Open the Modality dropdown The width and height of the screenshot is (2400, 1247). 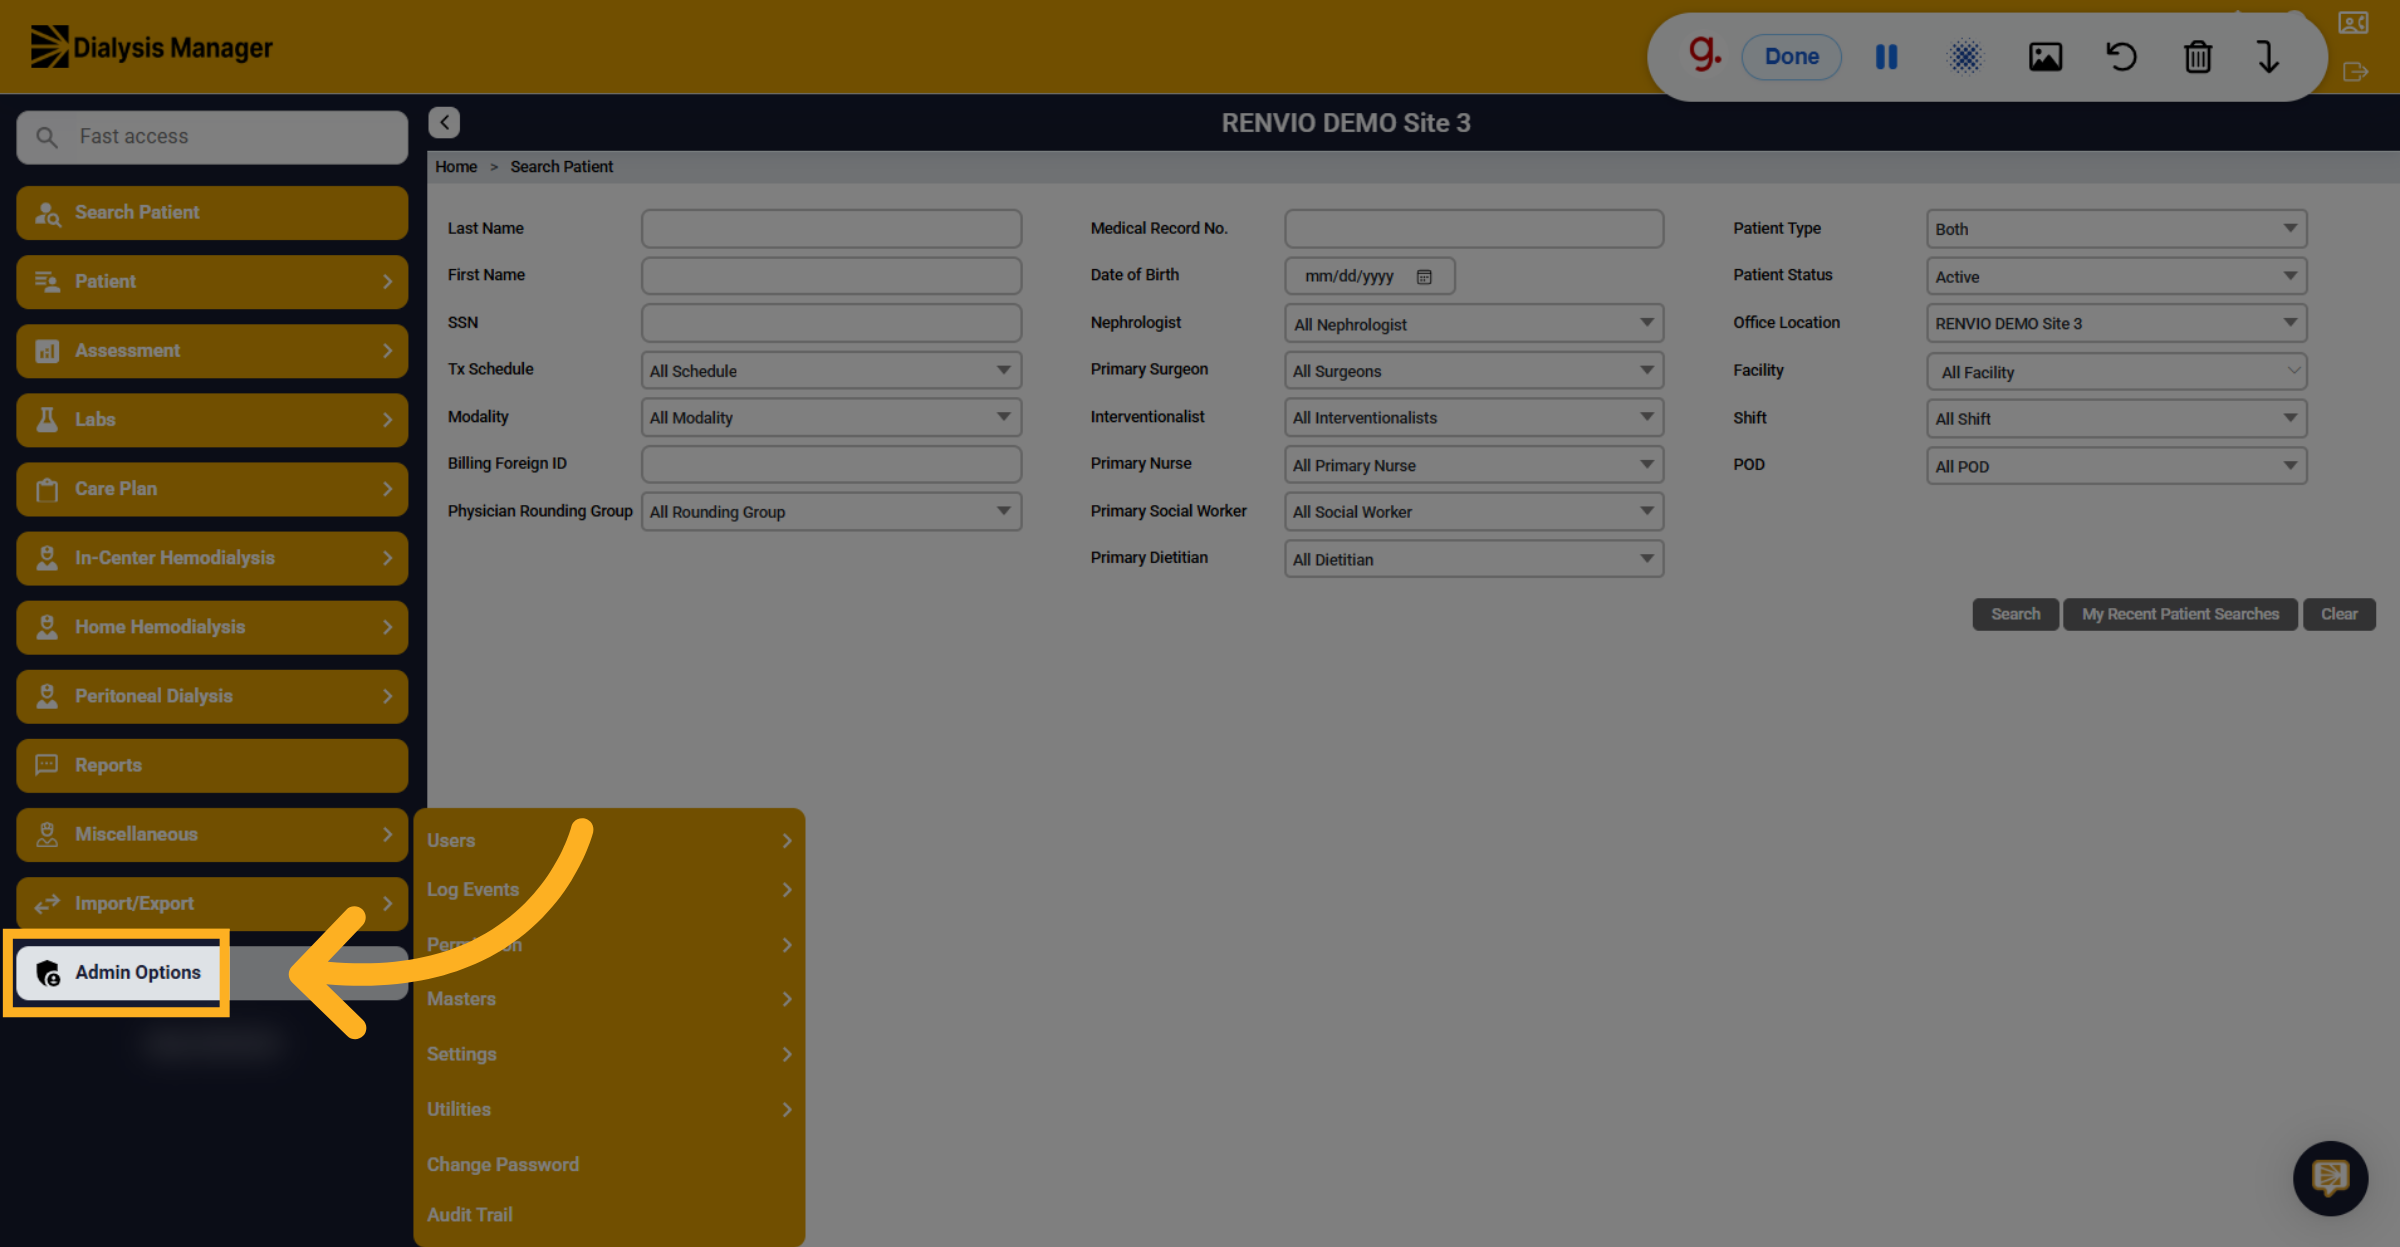click(831, 418)
